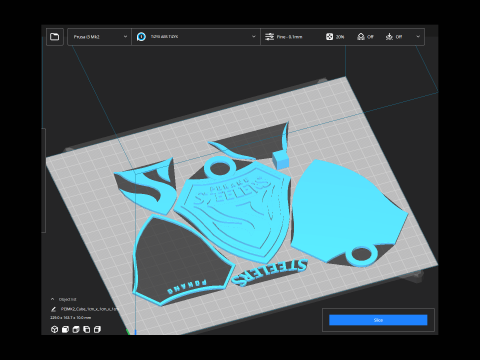The height and width of the screenshot is (360, 480).
Task: Collapse the Object list panel
Action: (52, 299)
